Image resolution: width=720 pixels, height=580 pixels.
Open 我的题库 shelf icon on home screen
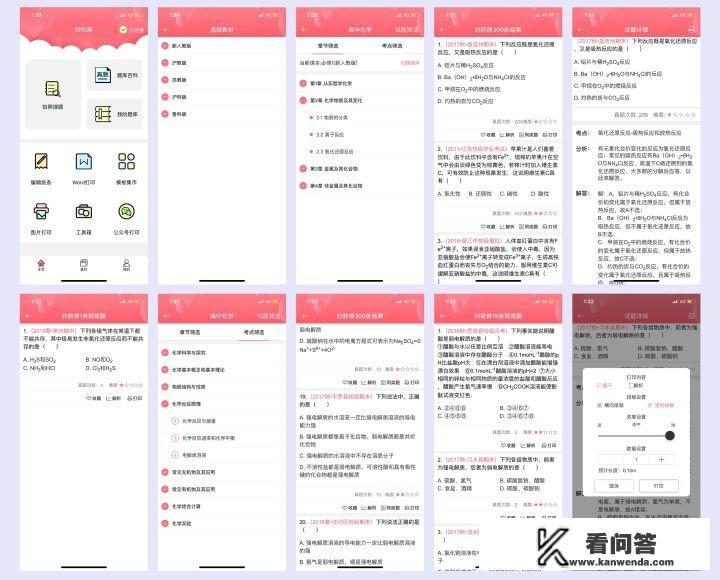103,113
